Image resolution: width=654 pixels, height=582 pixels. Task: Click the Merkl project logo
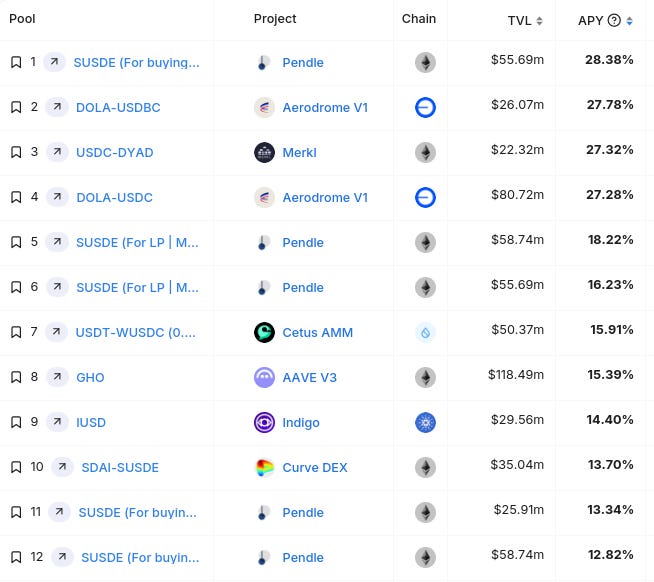point(264,152)
